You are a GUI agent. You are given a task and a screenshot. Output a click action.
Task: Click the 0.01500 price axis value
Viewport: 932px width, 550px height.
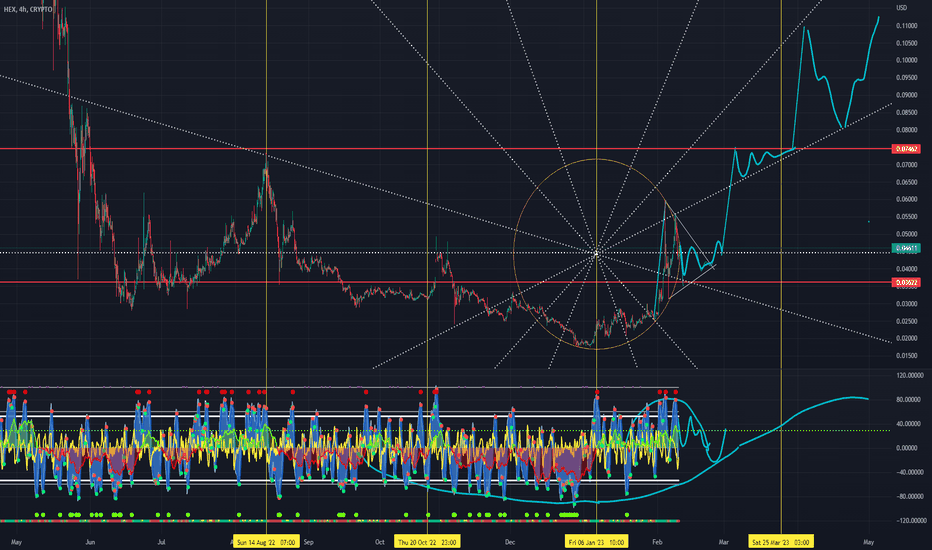(x=906, y=356)
